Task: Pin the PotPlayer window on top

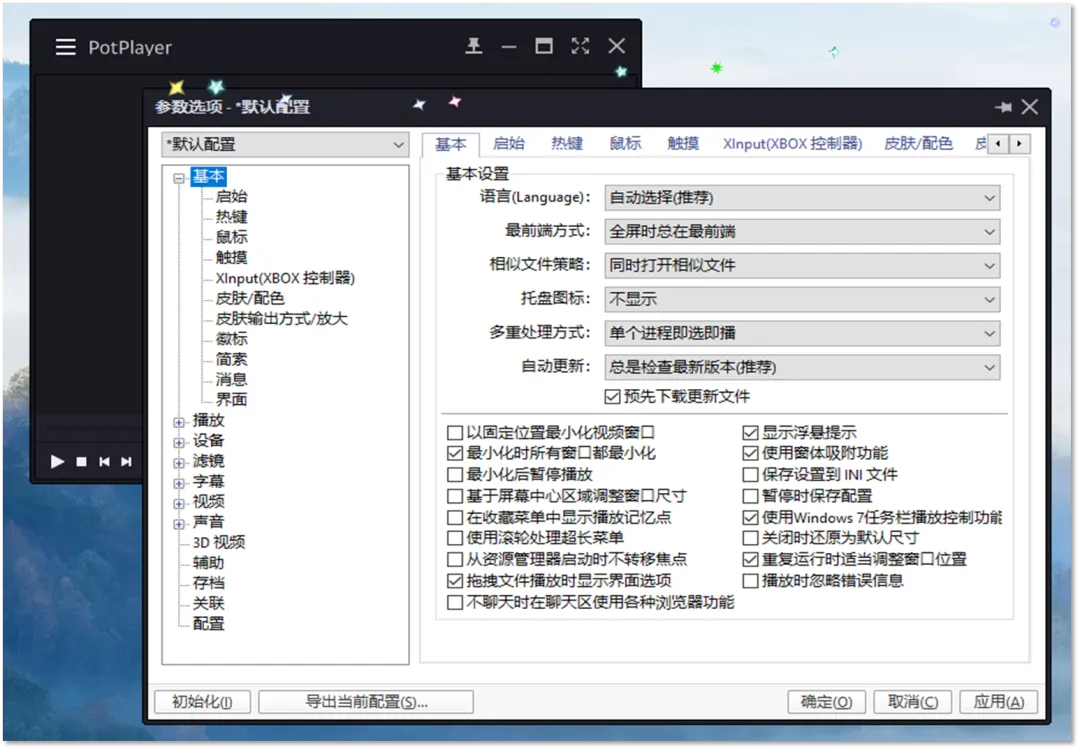Action: coord(473,46)
